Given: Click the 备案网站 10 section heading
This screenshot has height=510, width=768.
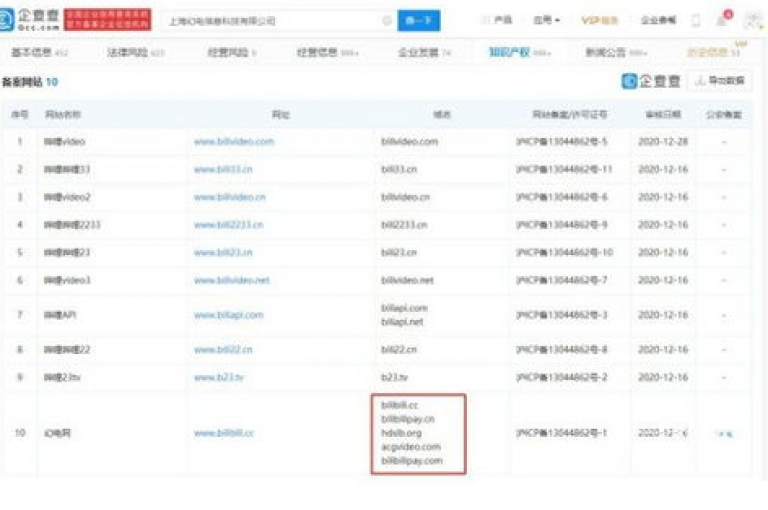Looking at the screenshot, I should tap(30, 82).
